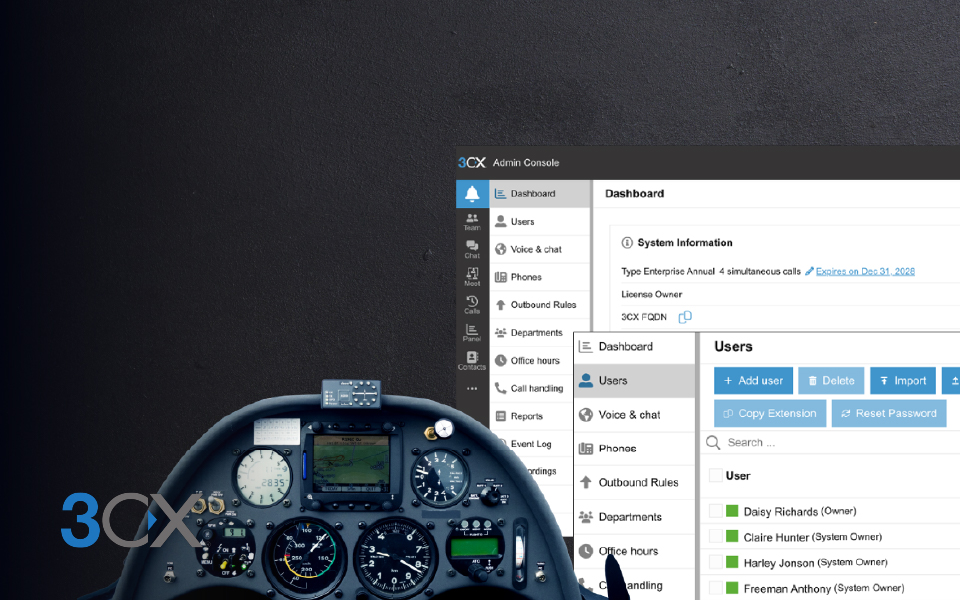Open Call handling in the back Admin Console menu
The image size is (960, 600).
click(533, 388)
